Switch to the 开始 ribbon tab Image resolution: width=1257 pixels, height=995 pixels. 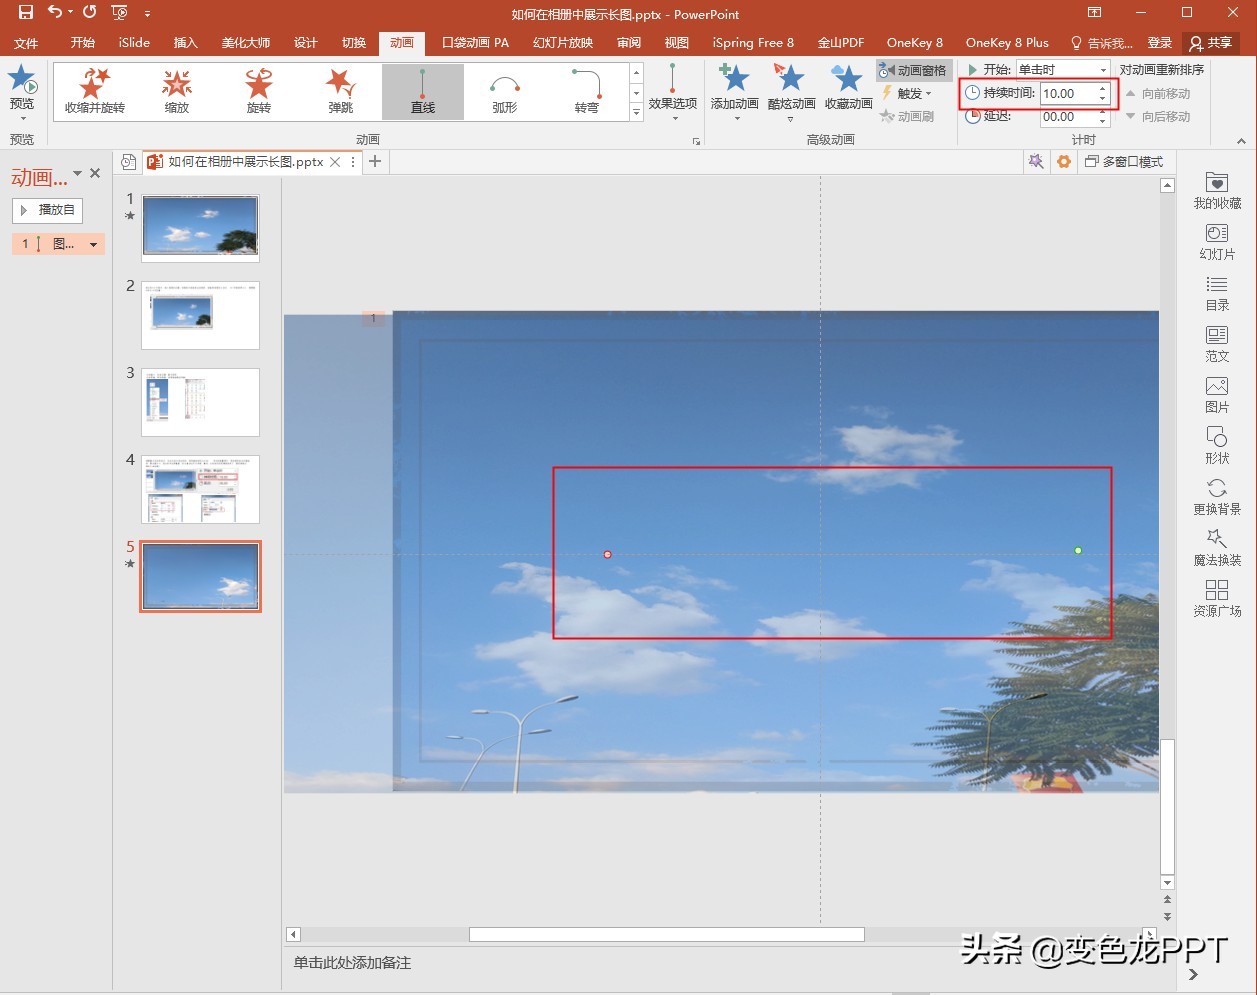coord(83,43)
